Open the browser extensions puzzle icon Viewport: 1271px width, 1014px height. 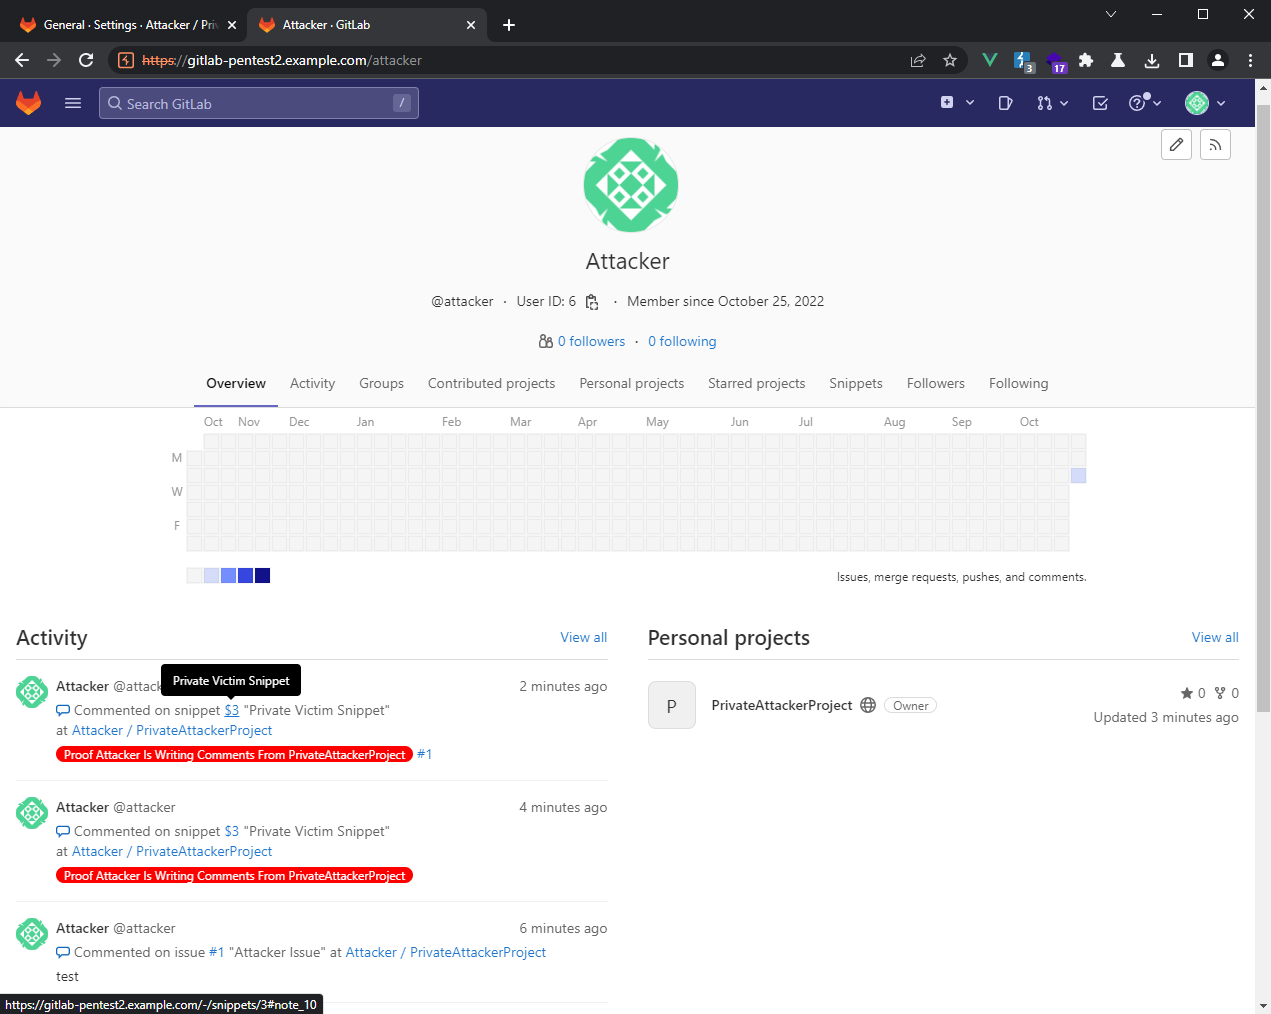coord(1086,60)
